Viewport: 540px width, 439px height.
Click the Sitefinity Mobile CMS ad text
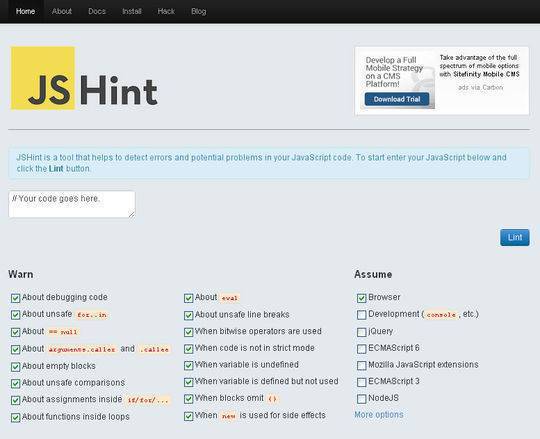point(486,74)
